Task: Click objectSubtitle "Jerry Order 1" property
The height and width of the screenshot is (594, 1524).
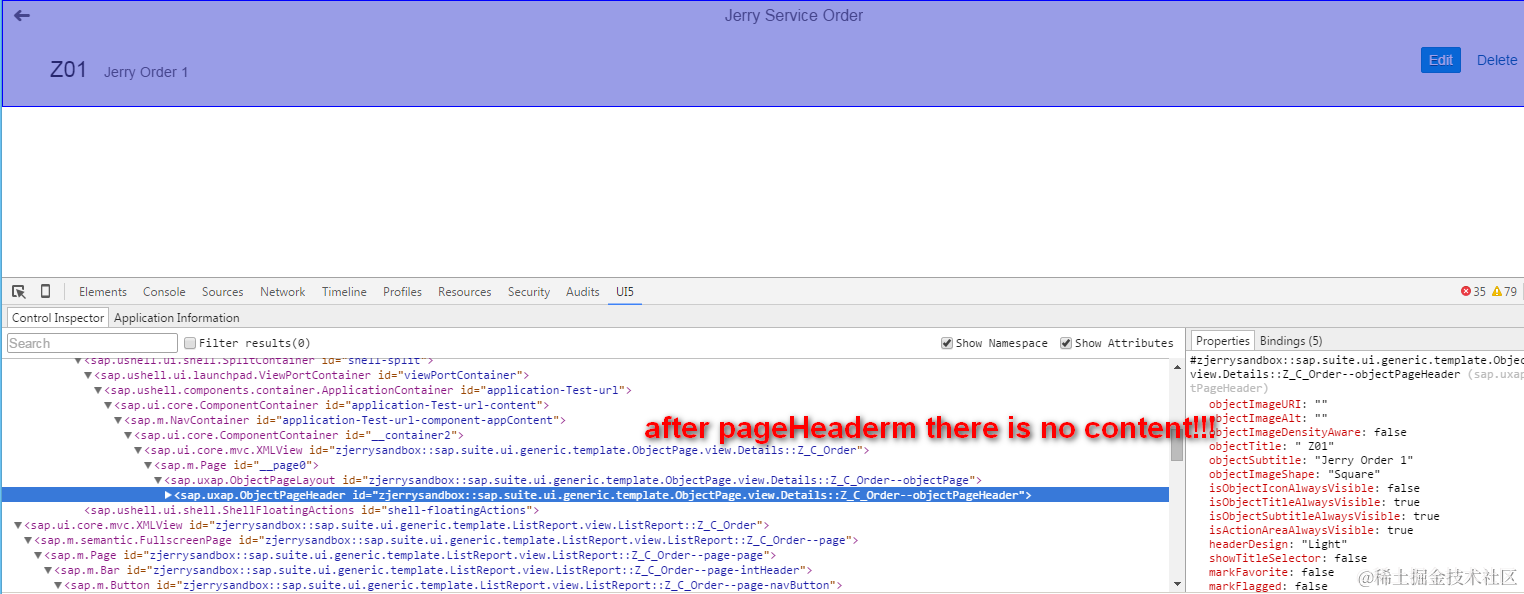Action: (x=1311, y=460)
